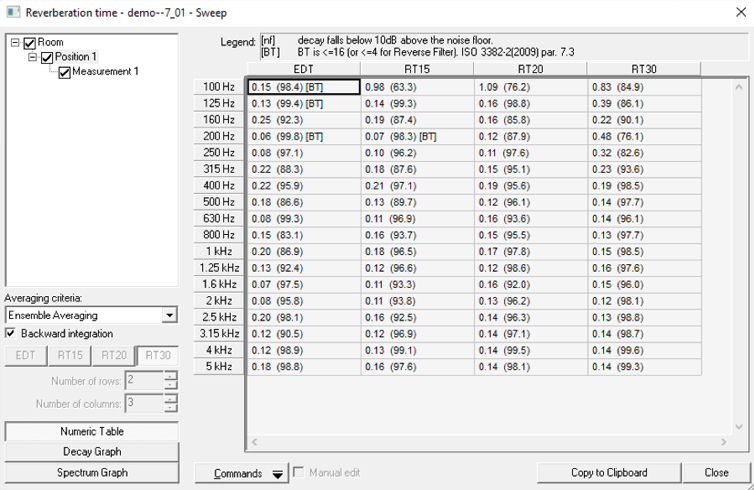Disable Backward integration checkbox

(11, 333)
